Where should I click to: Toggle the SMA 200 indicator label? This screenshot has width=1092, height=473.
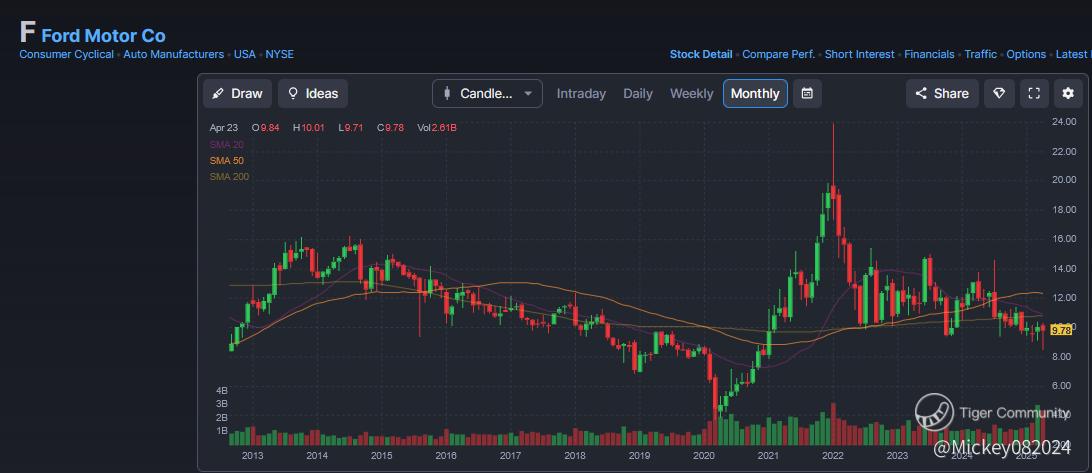click(230, 176)
